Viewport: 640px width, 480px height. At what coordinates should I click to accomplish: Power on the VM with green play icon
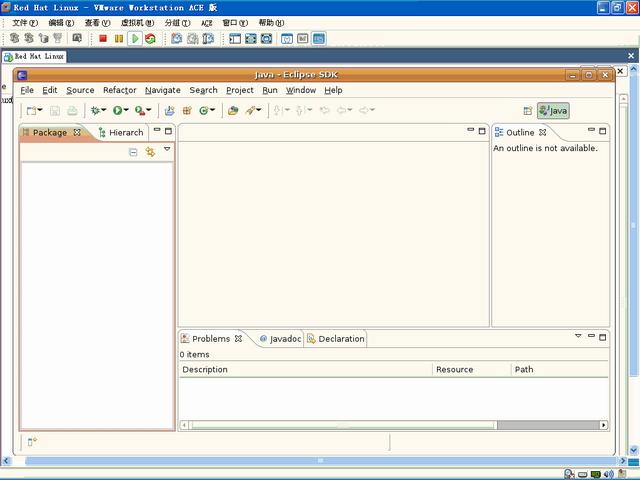tap(135, 39)
